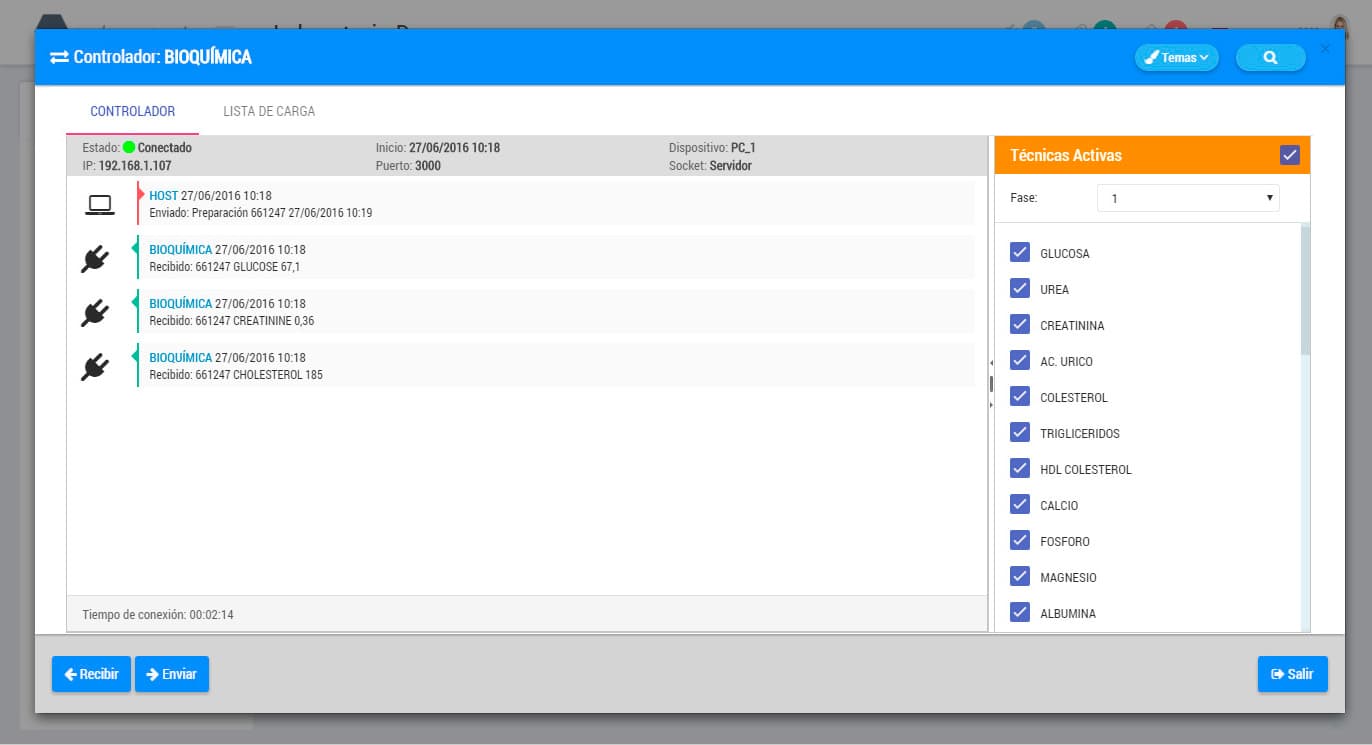The image size is (1372, 745).
Task: Click the panel splitter collapse arrows
Action: 990,384
